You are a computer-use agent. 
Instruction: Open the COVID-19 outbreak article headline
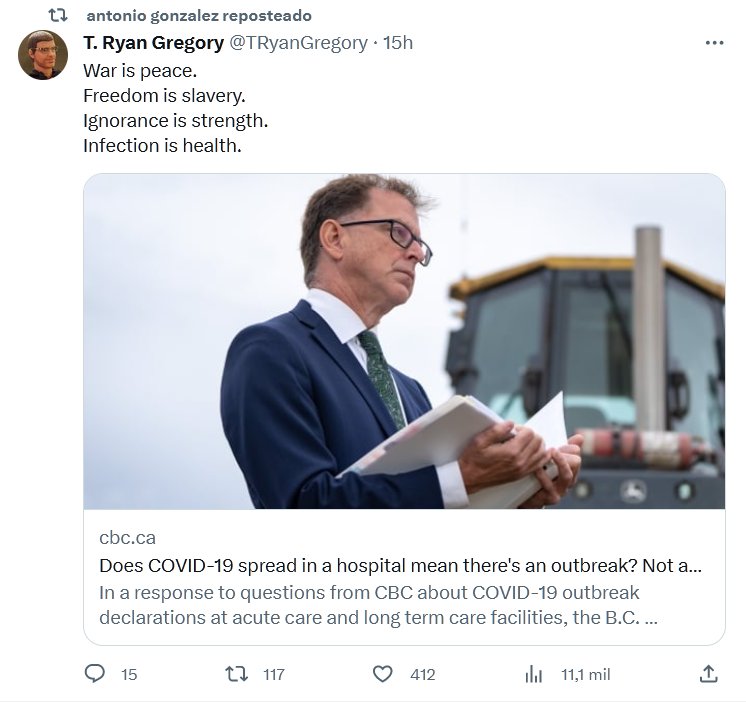(400, 565)
